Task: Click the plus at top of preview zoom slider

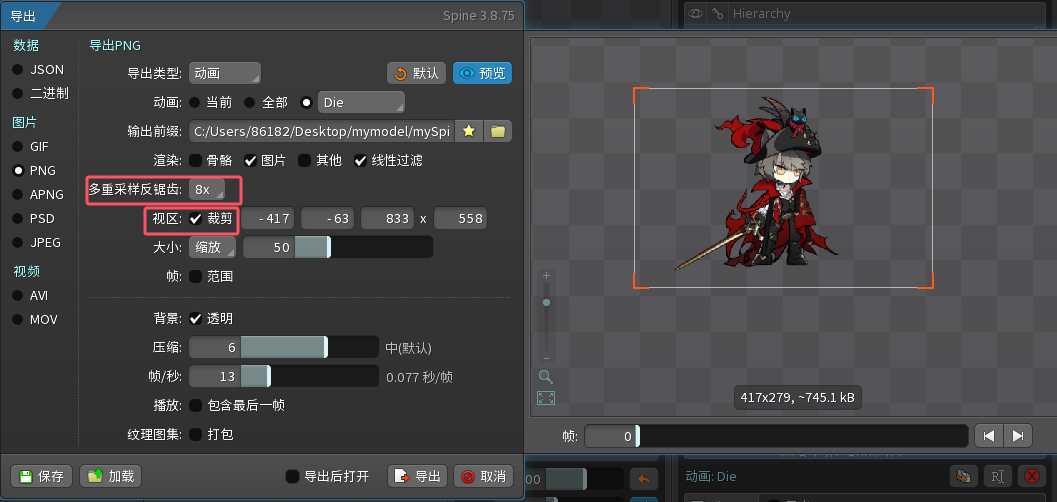Action: point(546,276)
